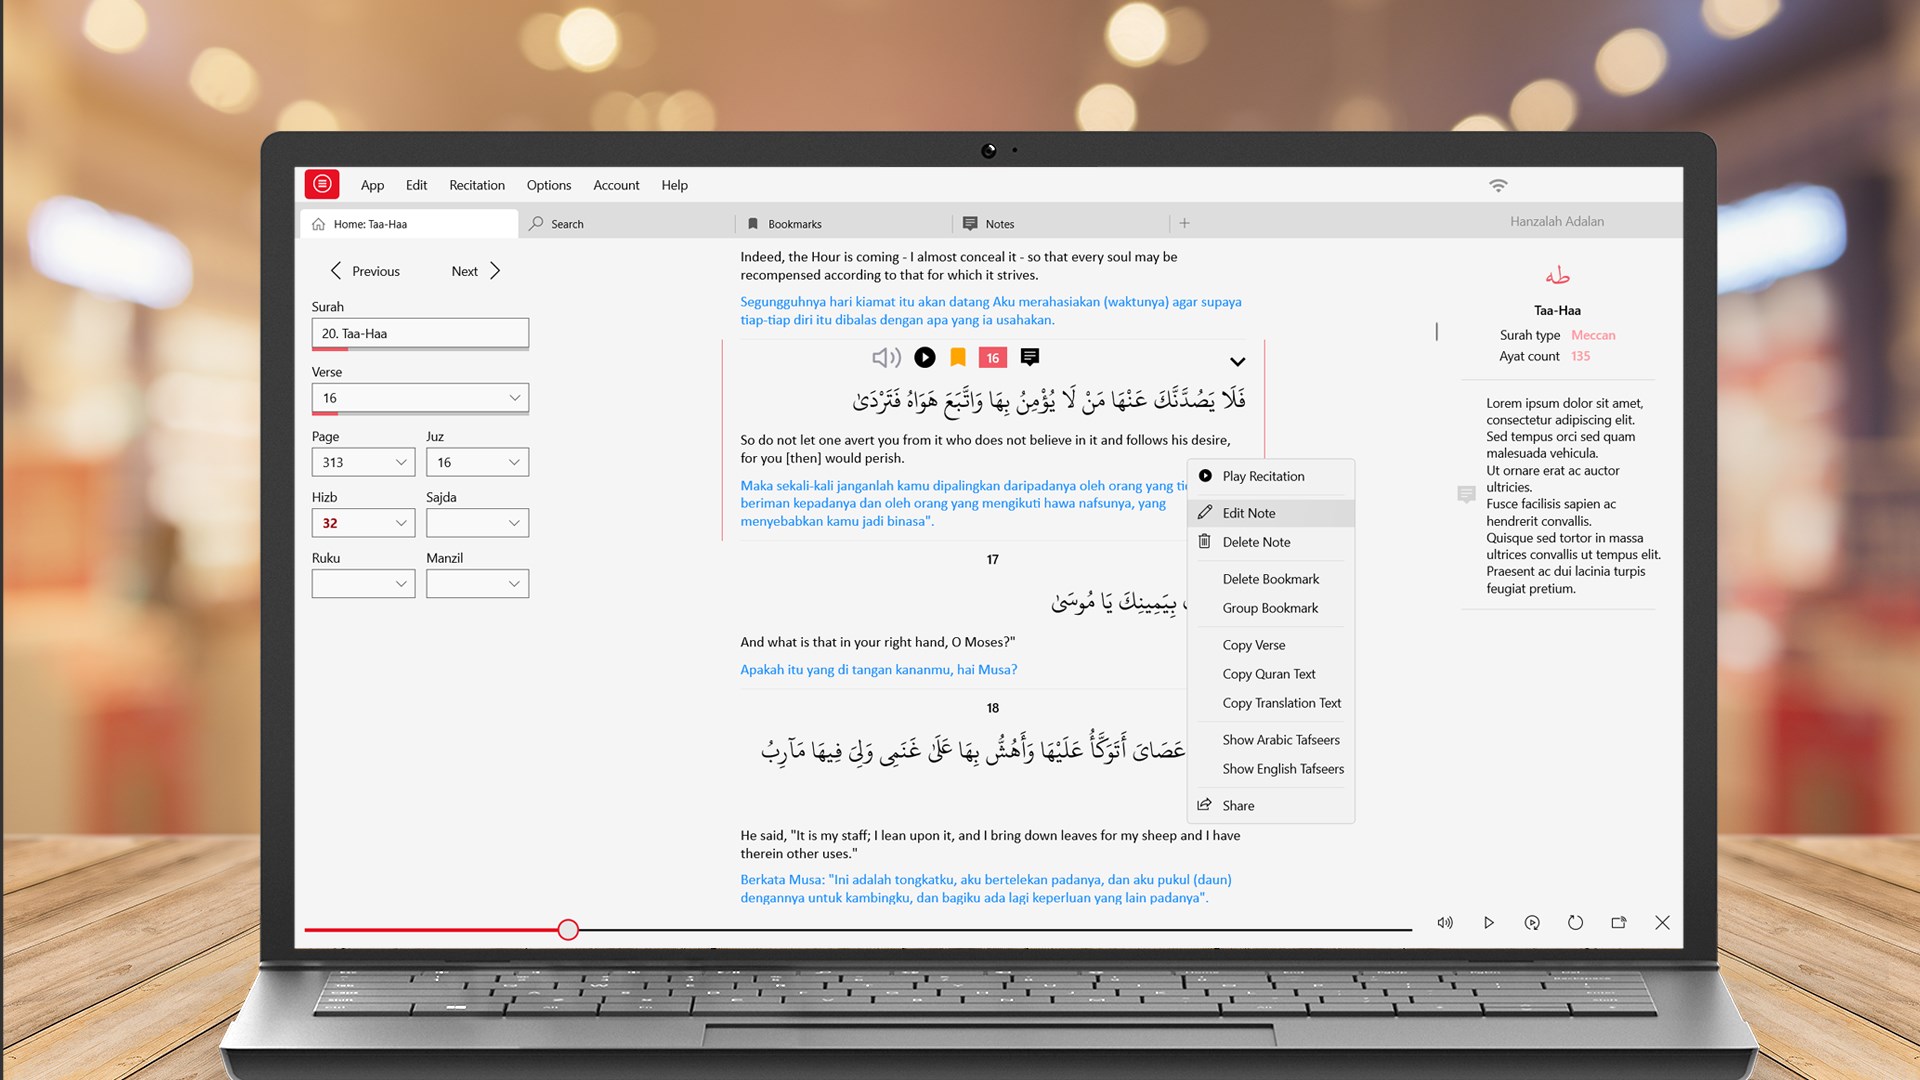Viewport: 1920px width, 1080px height.
Task: Play verse 16 with the black play icon
Action: (x=925, y=357)
